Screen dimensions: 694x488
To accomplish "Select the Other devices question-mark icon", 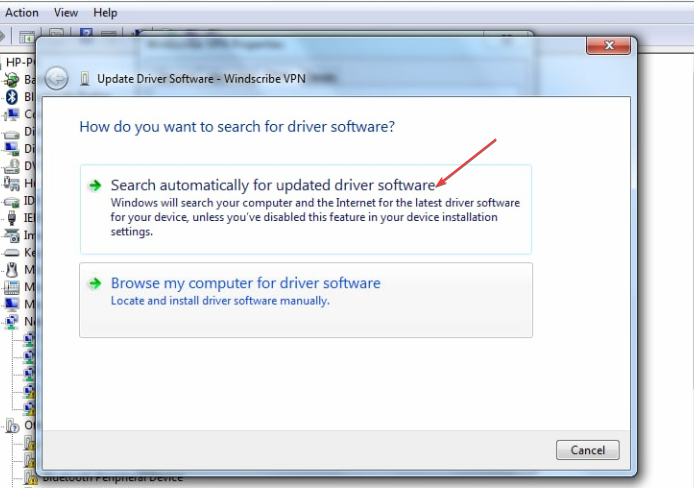I will (x=12, y=426).
